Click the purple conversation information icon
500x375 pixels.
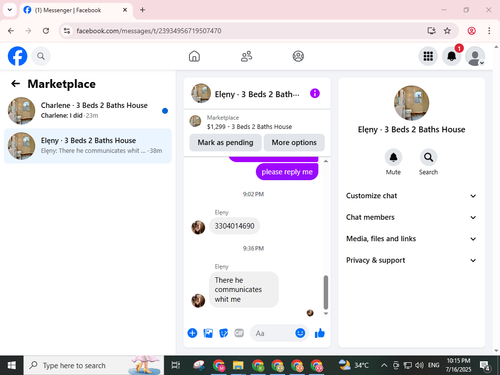(315, 93)
